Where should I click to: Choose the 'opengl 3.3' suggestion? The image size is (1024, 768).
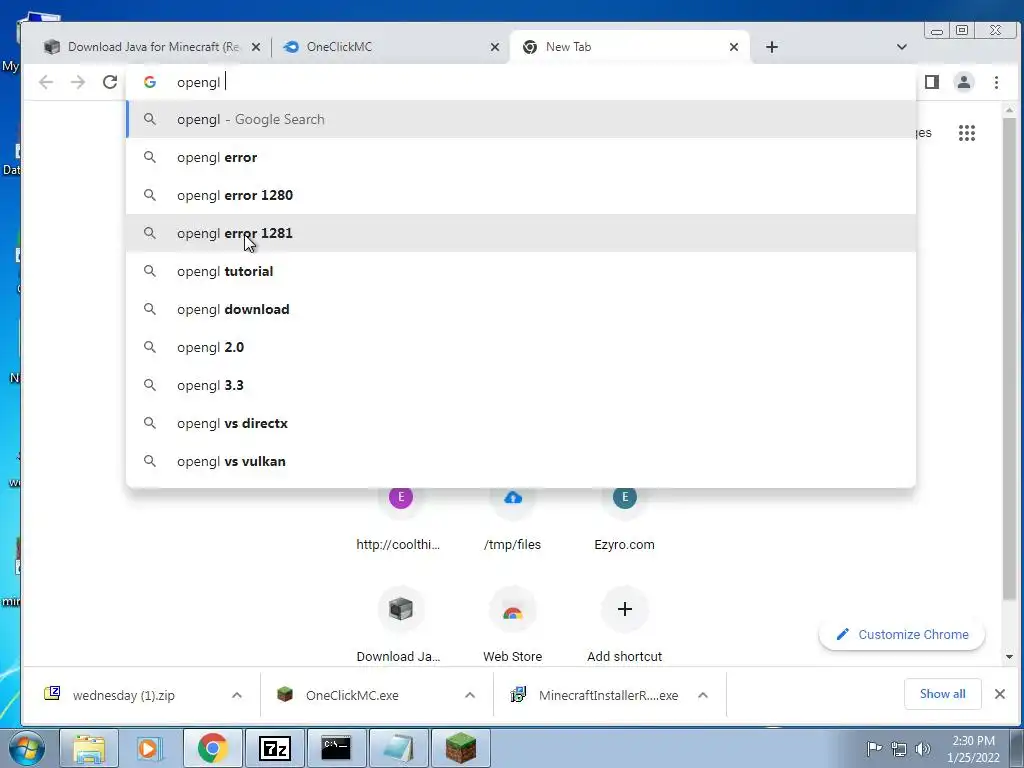click(521, 385)
